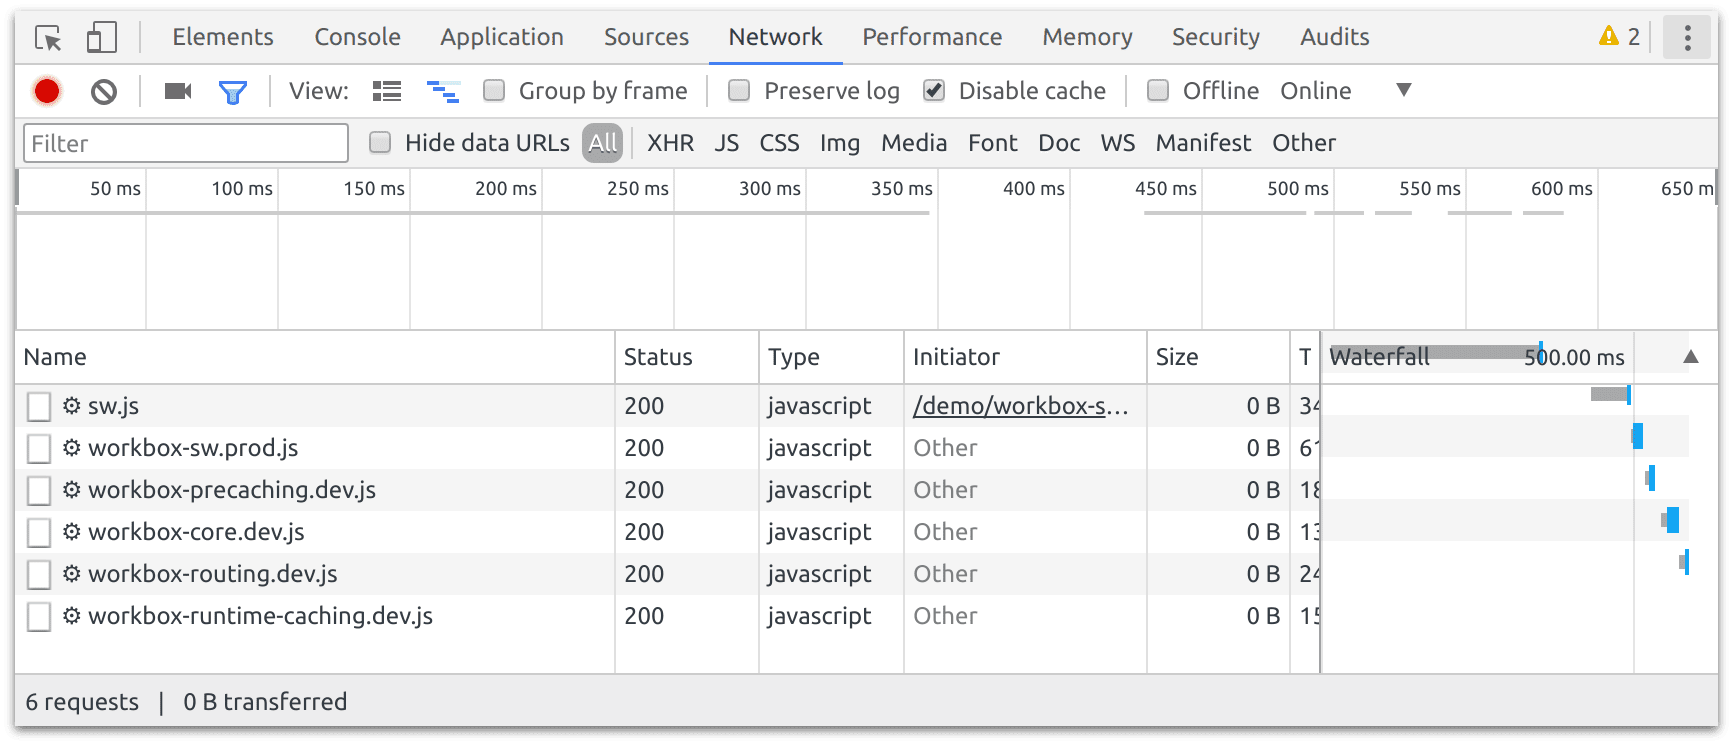Filter requests by XHR type

(x=670, y=143)
